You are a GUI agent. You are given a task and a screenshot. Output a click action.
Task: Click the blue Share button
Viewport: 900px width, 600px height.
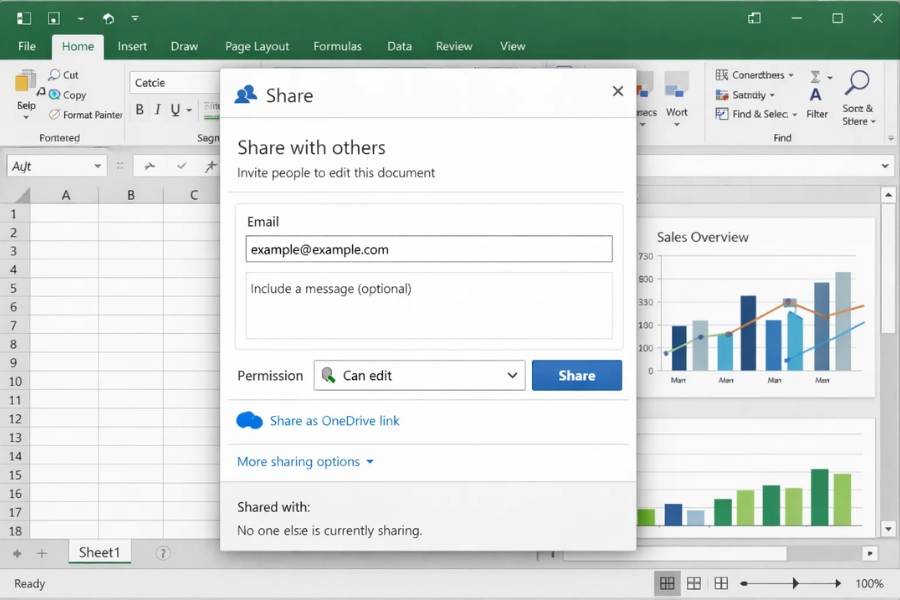[x=577, y=375]
